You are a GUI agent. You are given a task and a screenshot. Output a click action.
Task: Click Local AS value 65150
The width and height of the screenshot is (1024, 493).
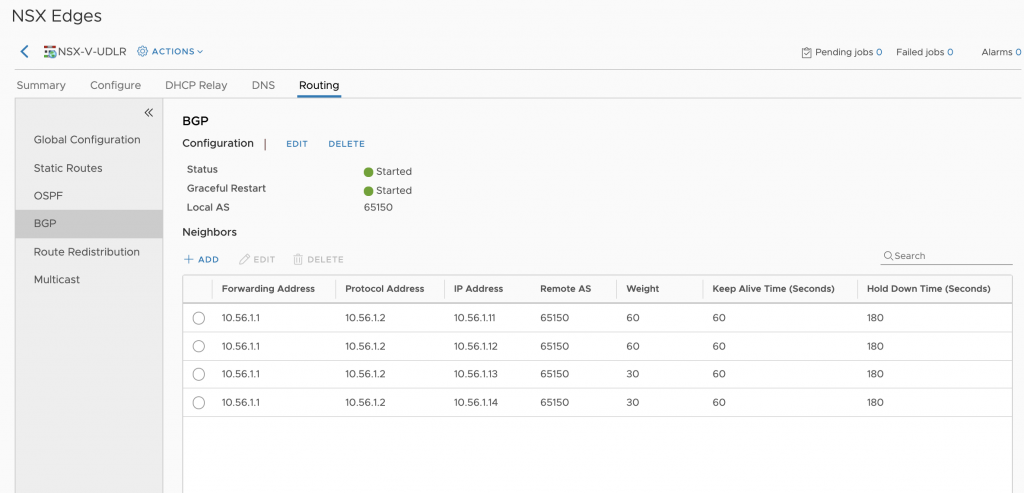[378, 208]
